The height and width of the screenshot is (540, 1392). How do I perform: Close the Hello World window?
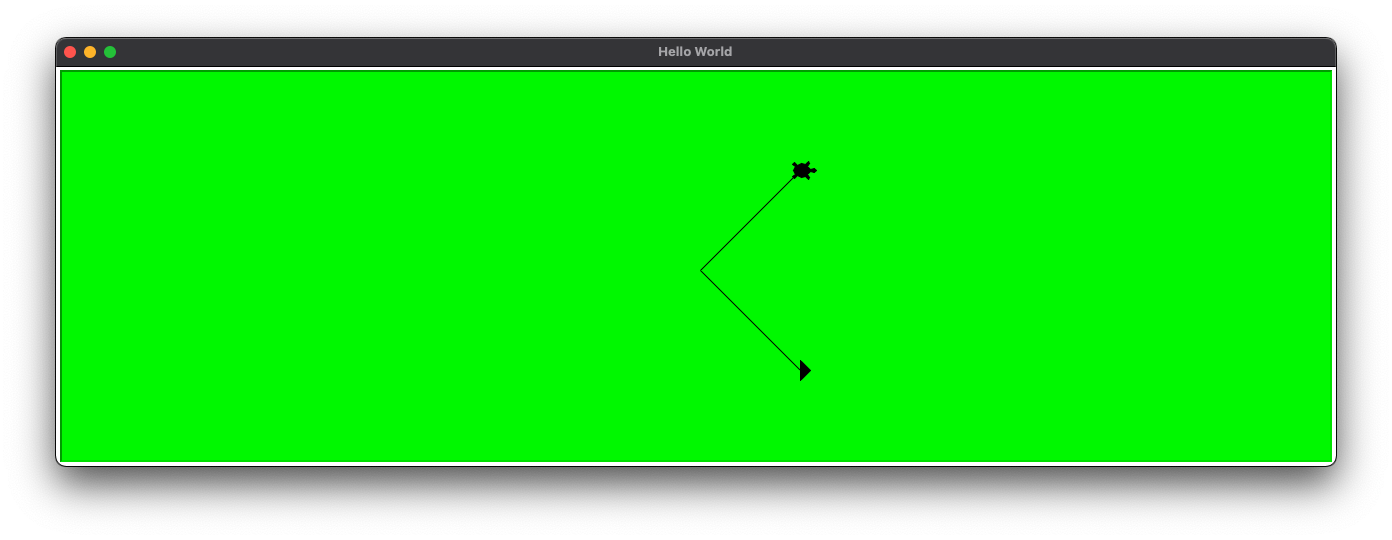coord(70,52)
